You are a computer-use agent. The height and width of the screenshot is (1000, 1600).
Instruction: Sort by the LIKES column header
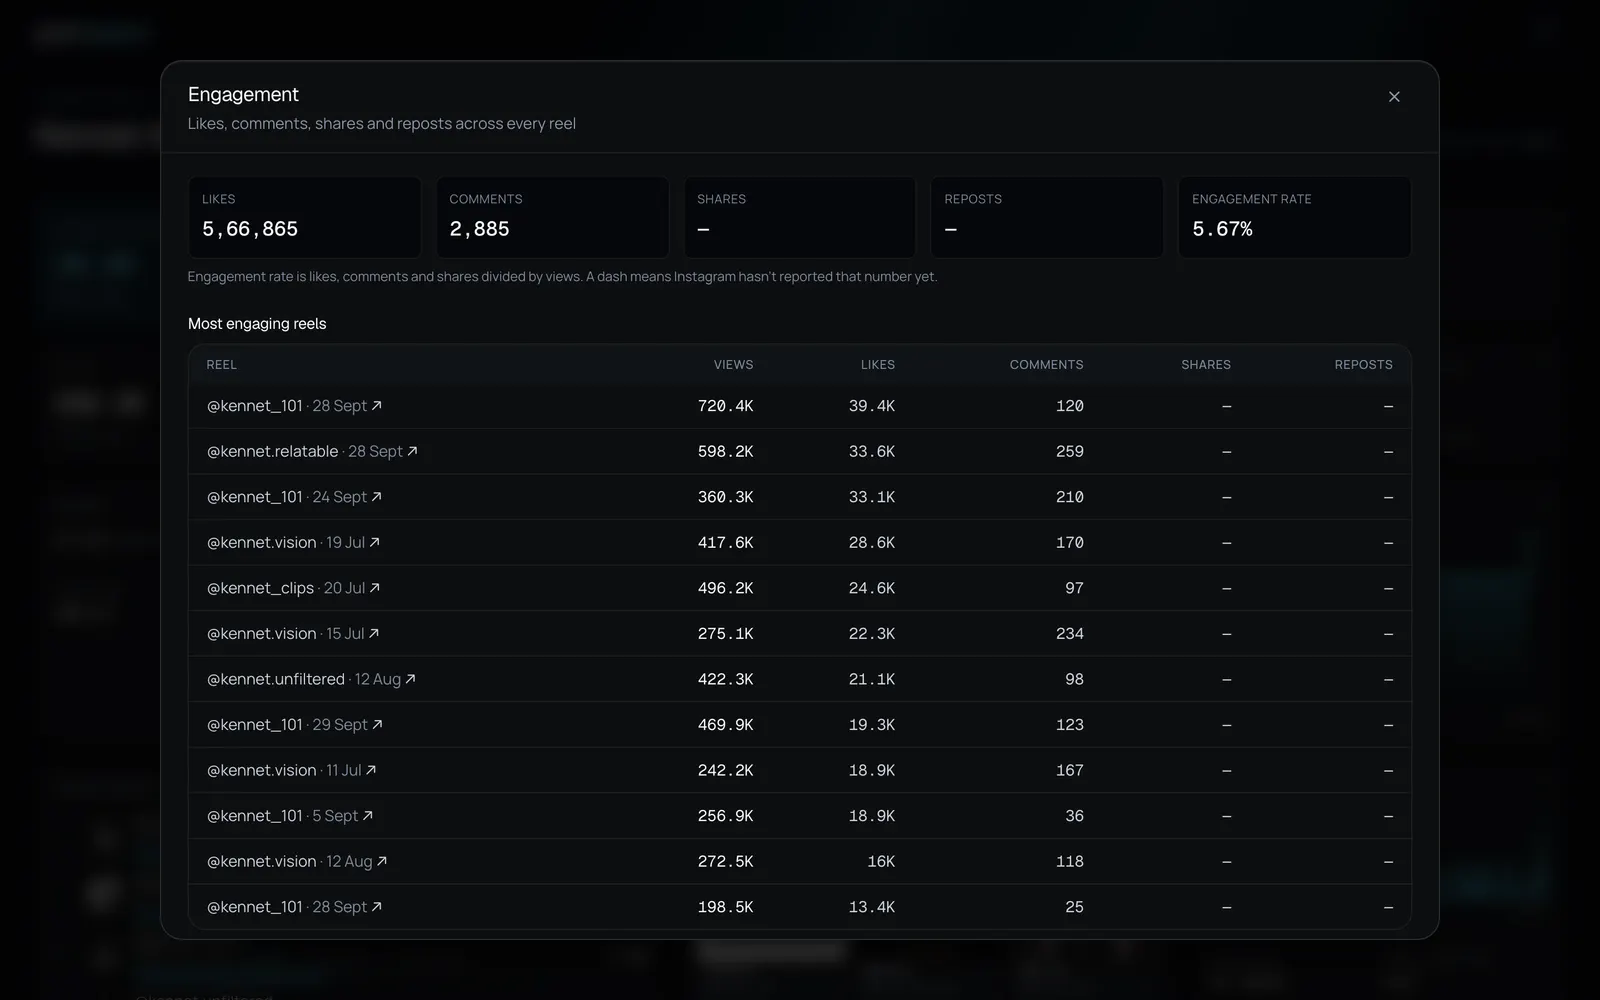[x=878, y=365]
